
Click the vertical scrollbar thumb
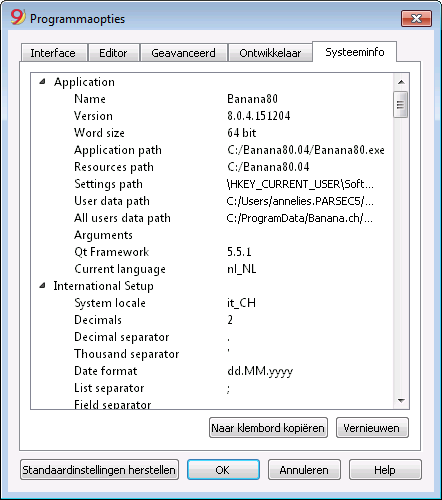click(x=400, y=104)
